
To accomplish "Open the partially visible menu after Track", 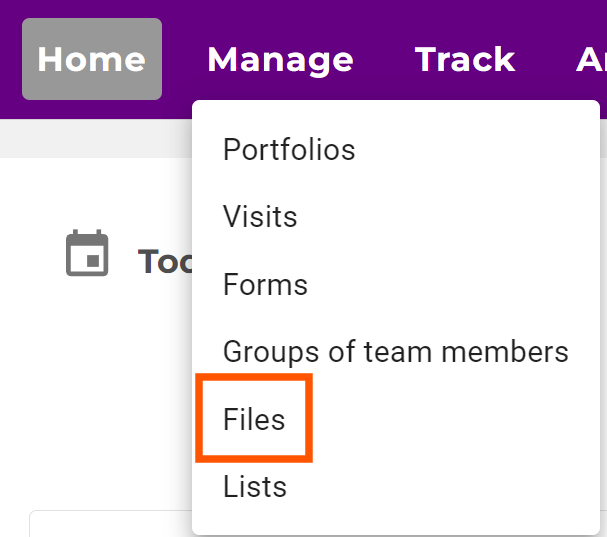I will [x=591, y=59].
